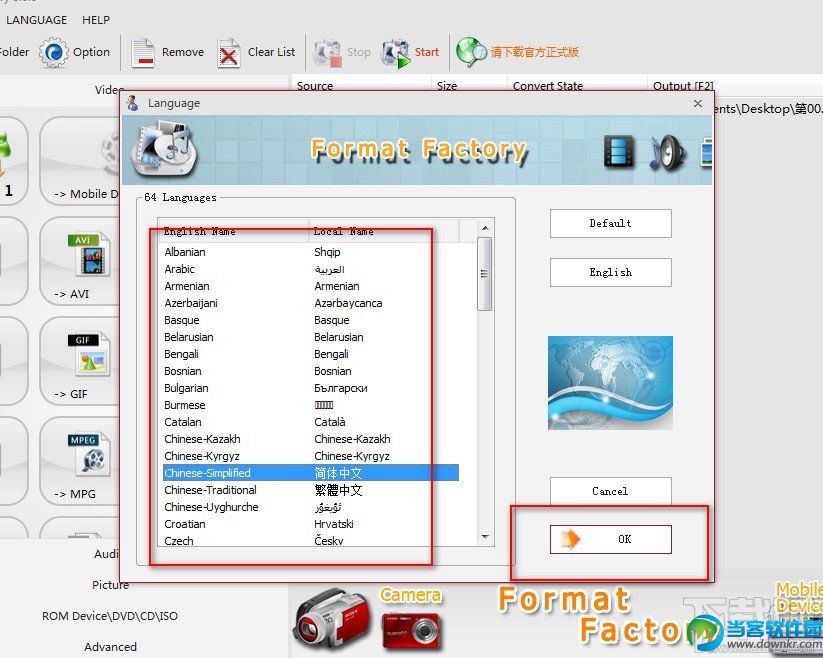823x658 pixels.
Task: Select the MPG format icon
Action: 90,454
